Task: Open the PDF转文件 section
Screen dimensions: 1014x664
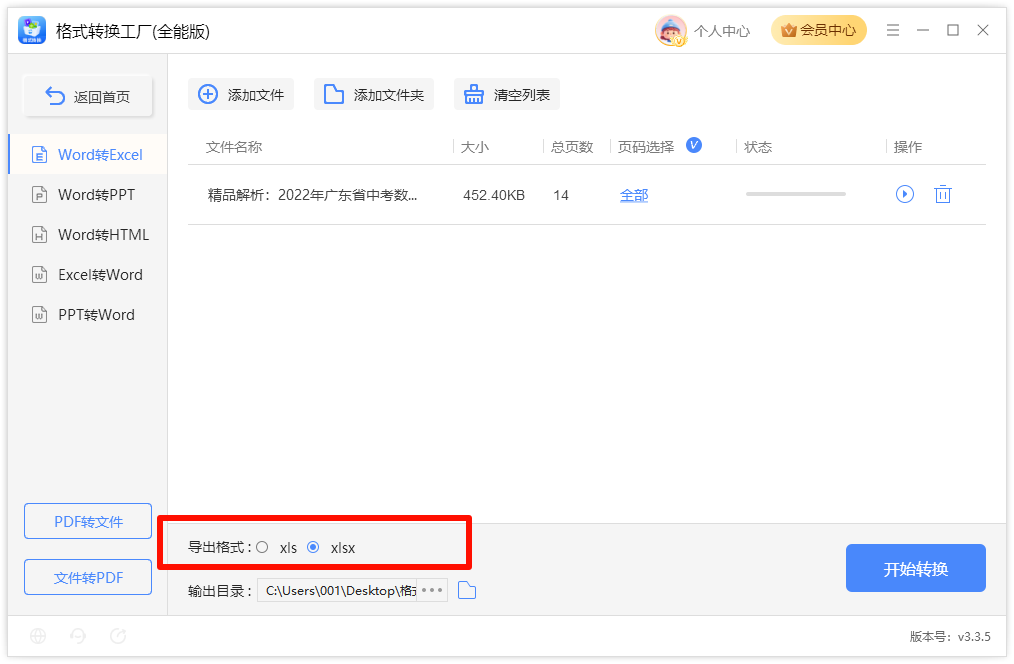Action: (x=88, y=521)
